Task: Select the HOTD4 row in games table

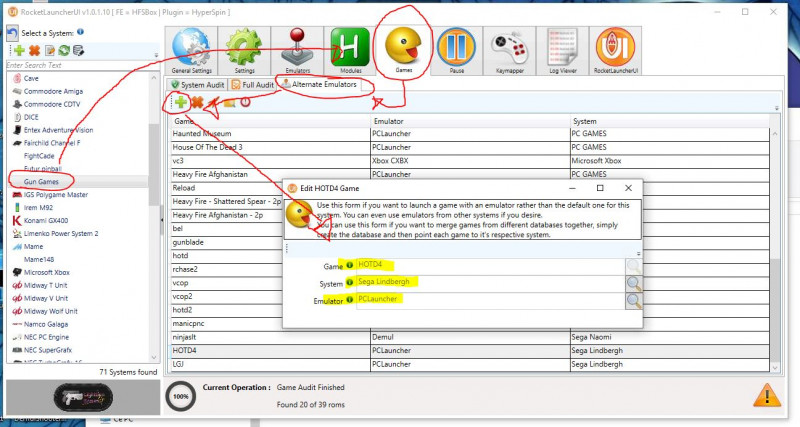Action: tap(470, 350)
